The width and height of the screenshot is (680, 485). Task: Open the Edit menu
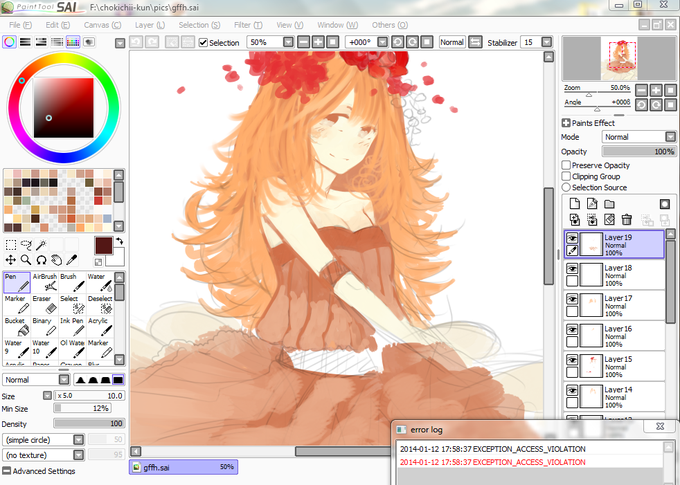click(58, 25)
